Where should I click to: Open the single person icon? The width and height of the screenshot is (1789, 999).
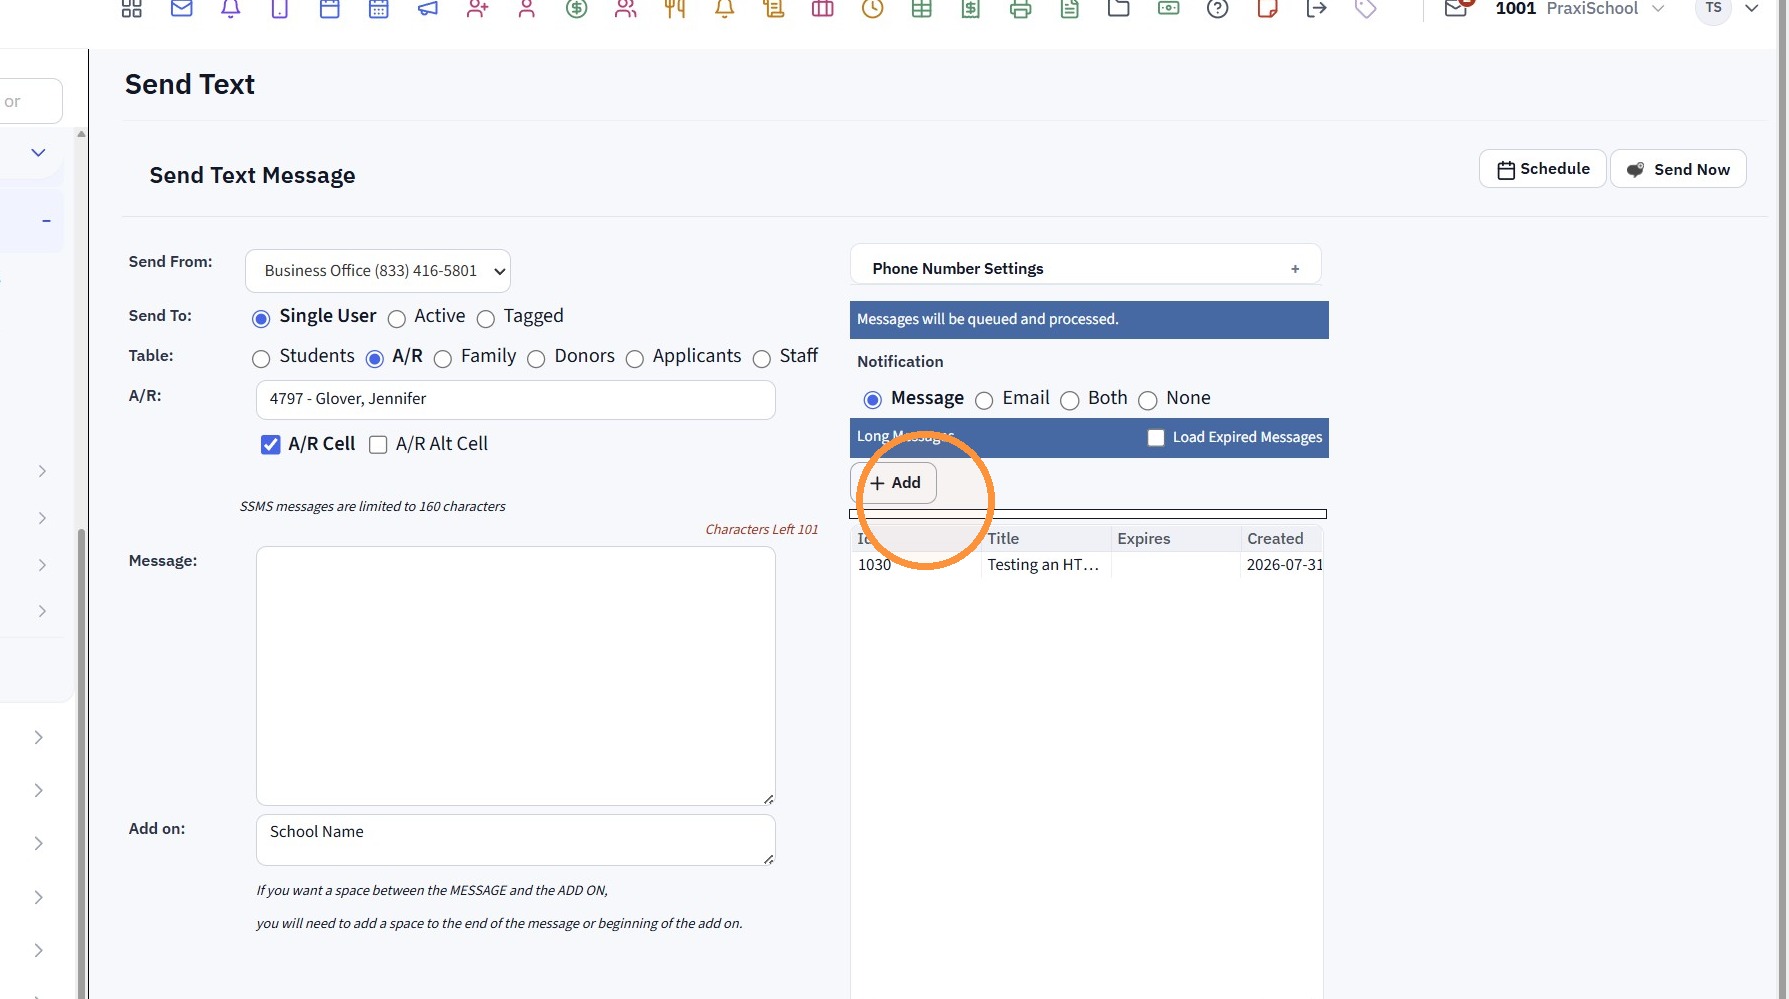tap(527, 9)
